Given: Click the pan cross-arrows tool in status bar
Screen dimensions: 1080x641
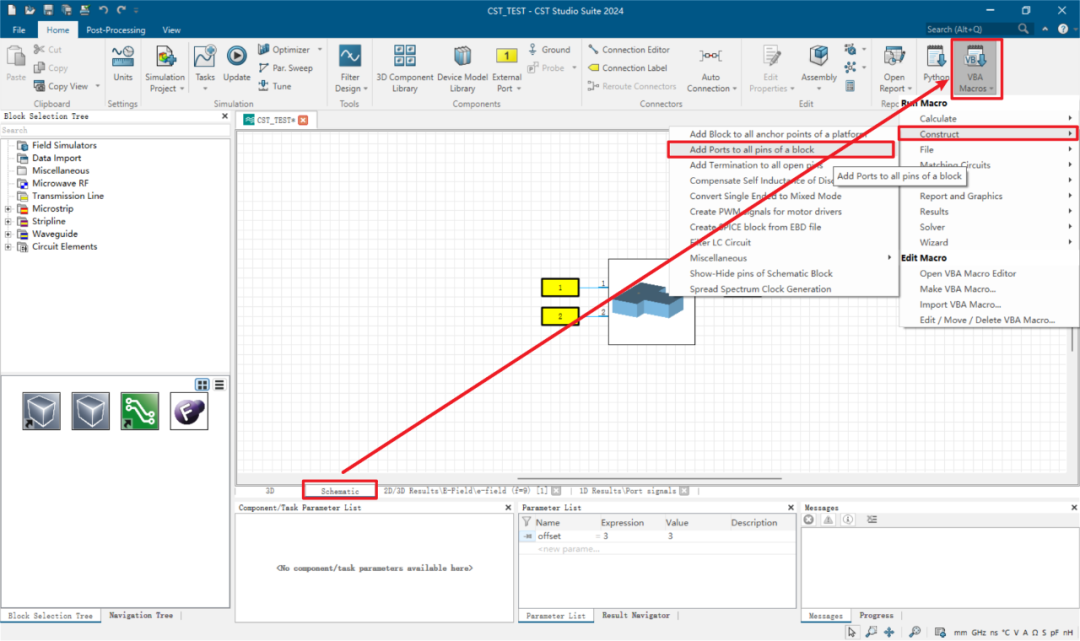Looking at the screenshot, I should pyautogui.click(x=889, y=632).
